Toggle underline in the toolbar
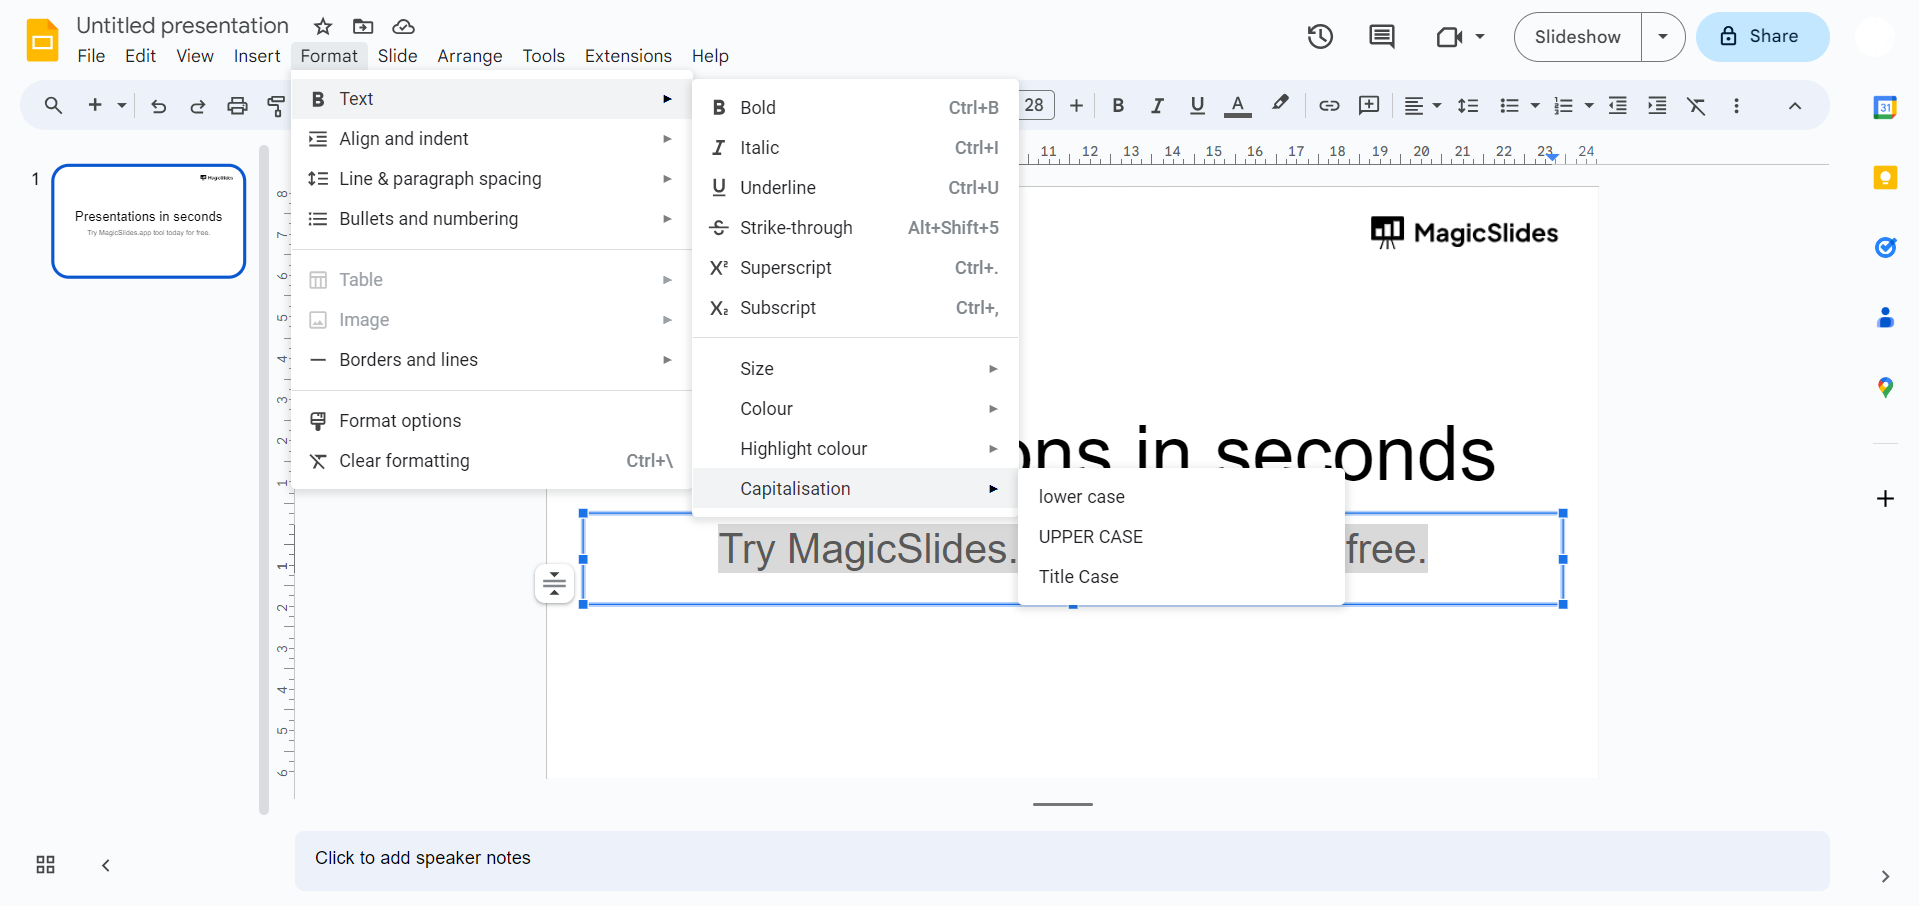The image size is (1919, 906). (x=1197, y=105)
